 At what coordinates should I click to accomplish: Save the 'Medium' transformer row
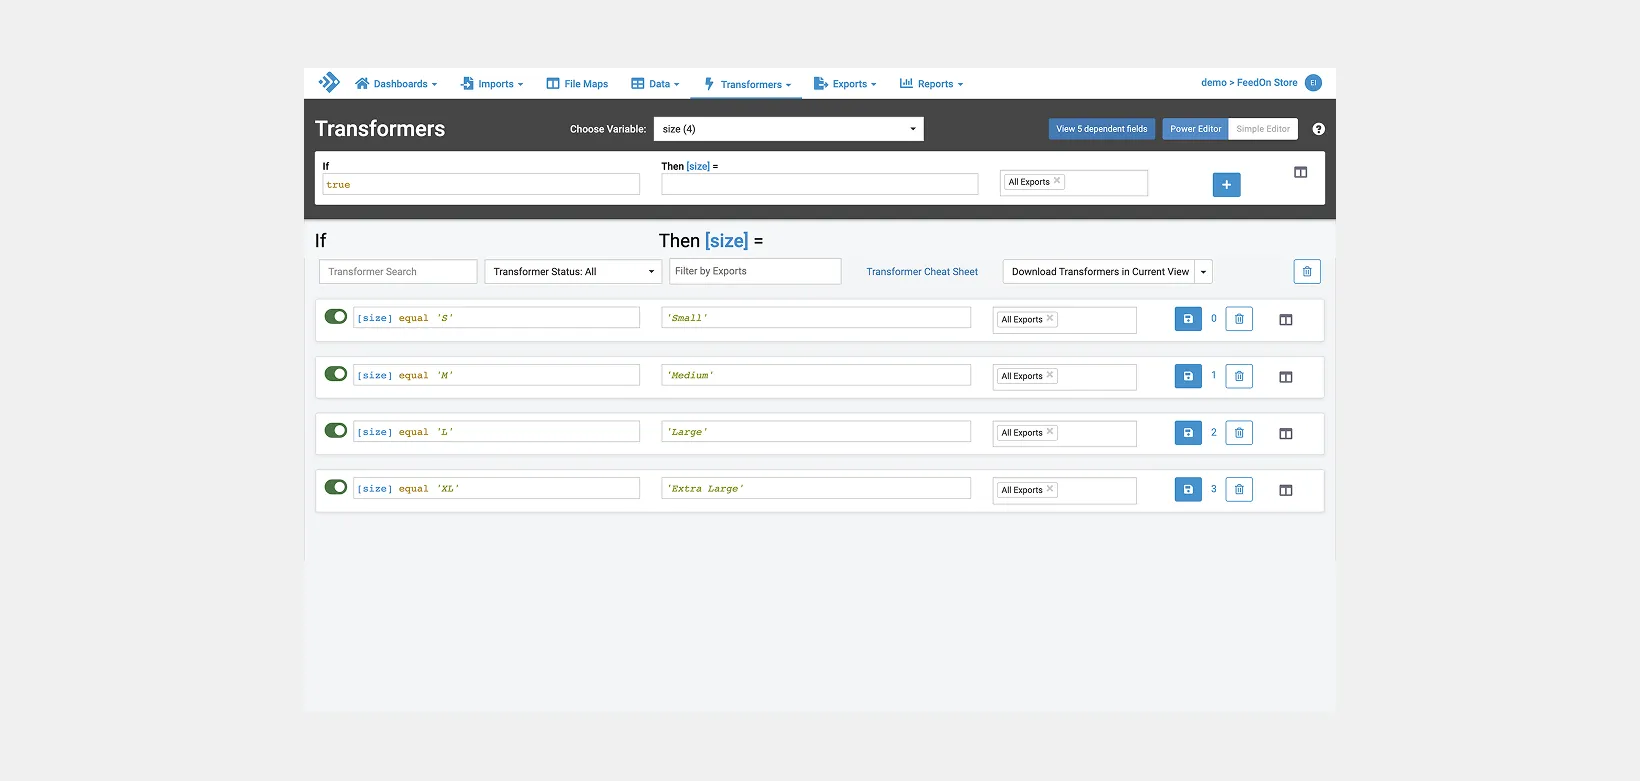[x=1188, y=376]
